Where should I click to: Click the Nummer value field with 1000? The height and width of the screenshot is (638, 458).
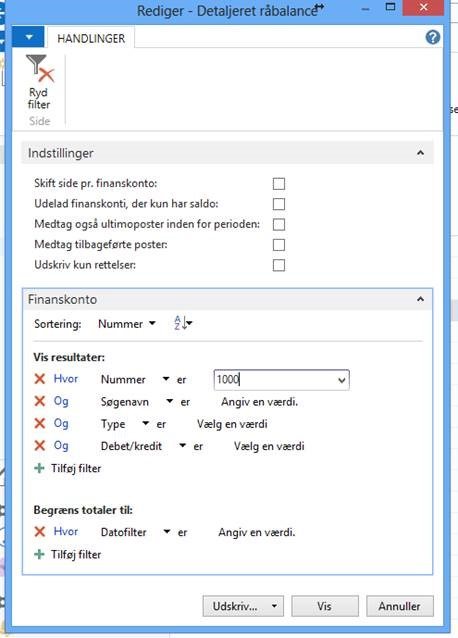(x=281, y=380)
